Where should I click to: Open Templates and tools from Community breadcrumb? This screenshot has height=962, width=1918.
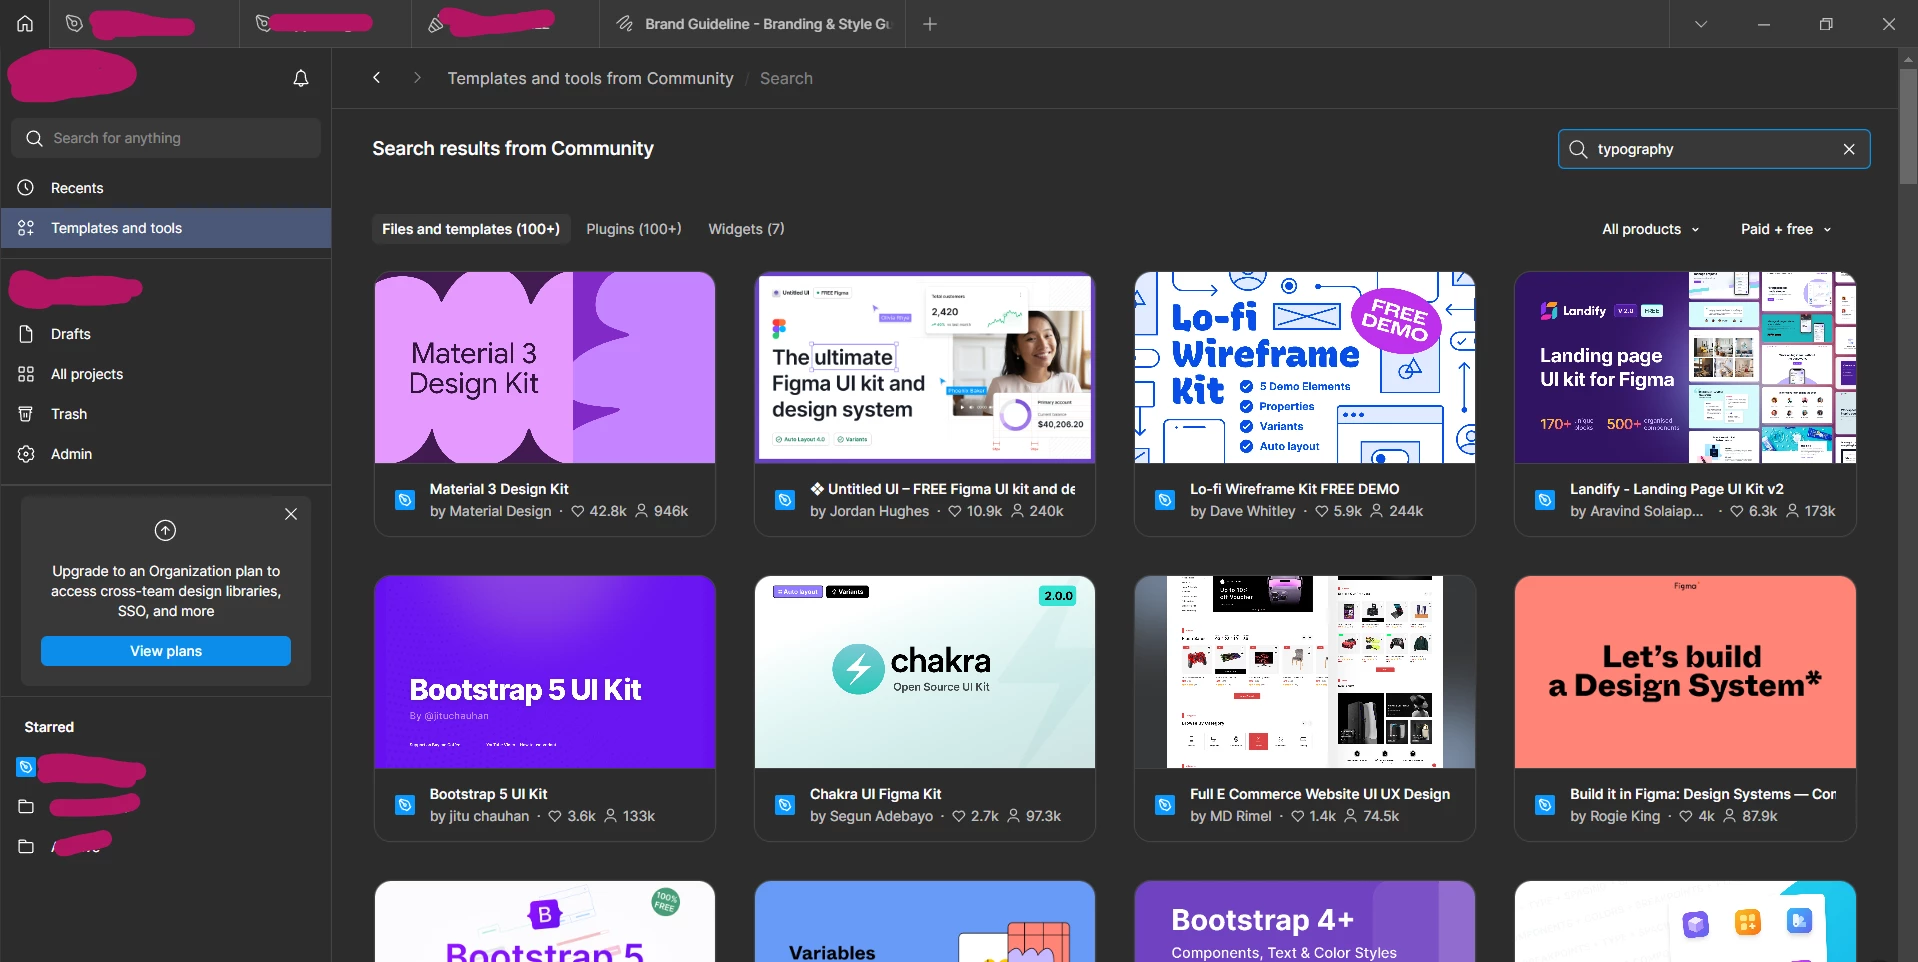[x=590, y=78]
